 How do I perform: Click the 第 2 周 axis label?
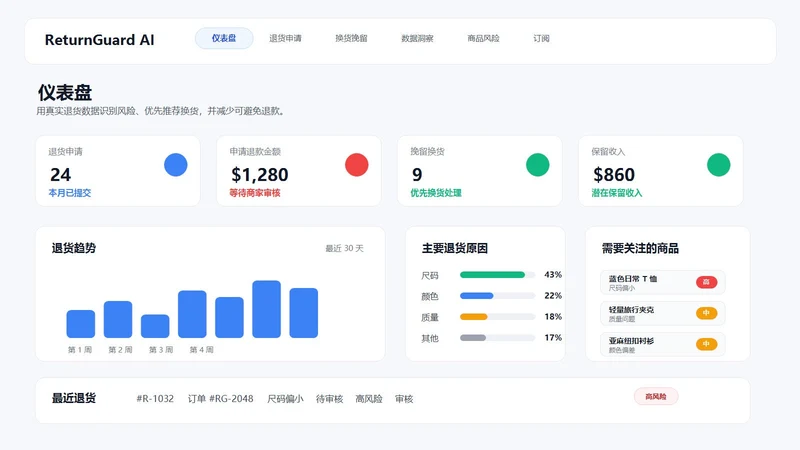pyautogui.click(x=120, y=349)
